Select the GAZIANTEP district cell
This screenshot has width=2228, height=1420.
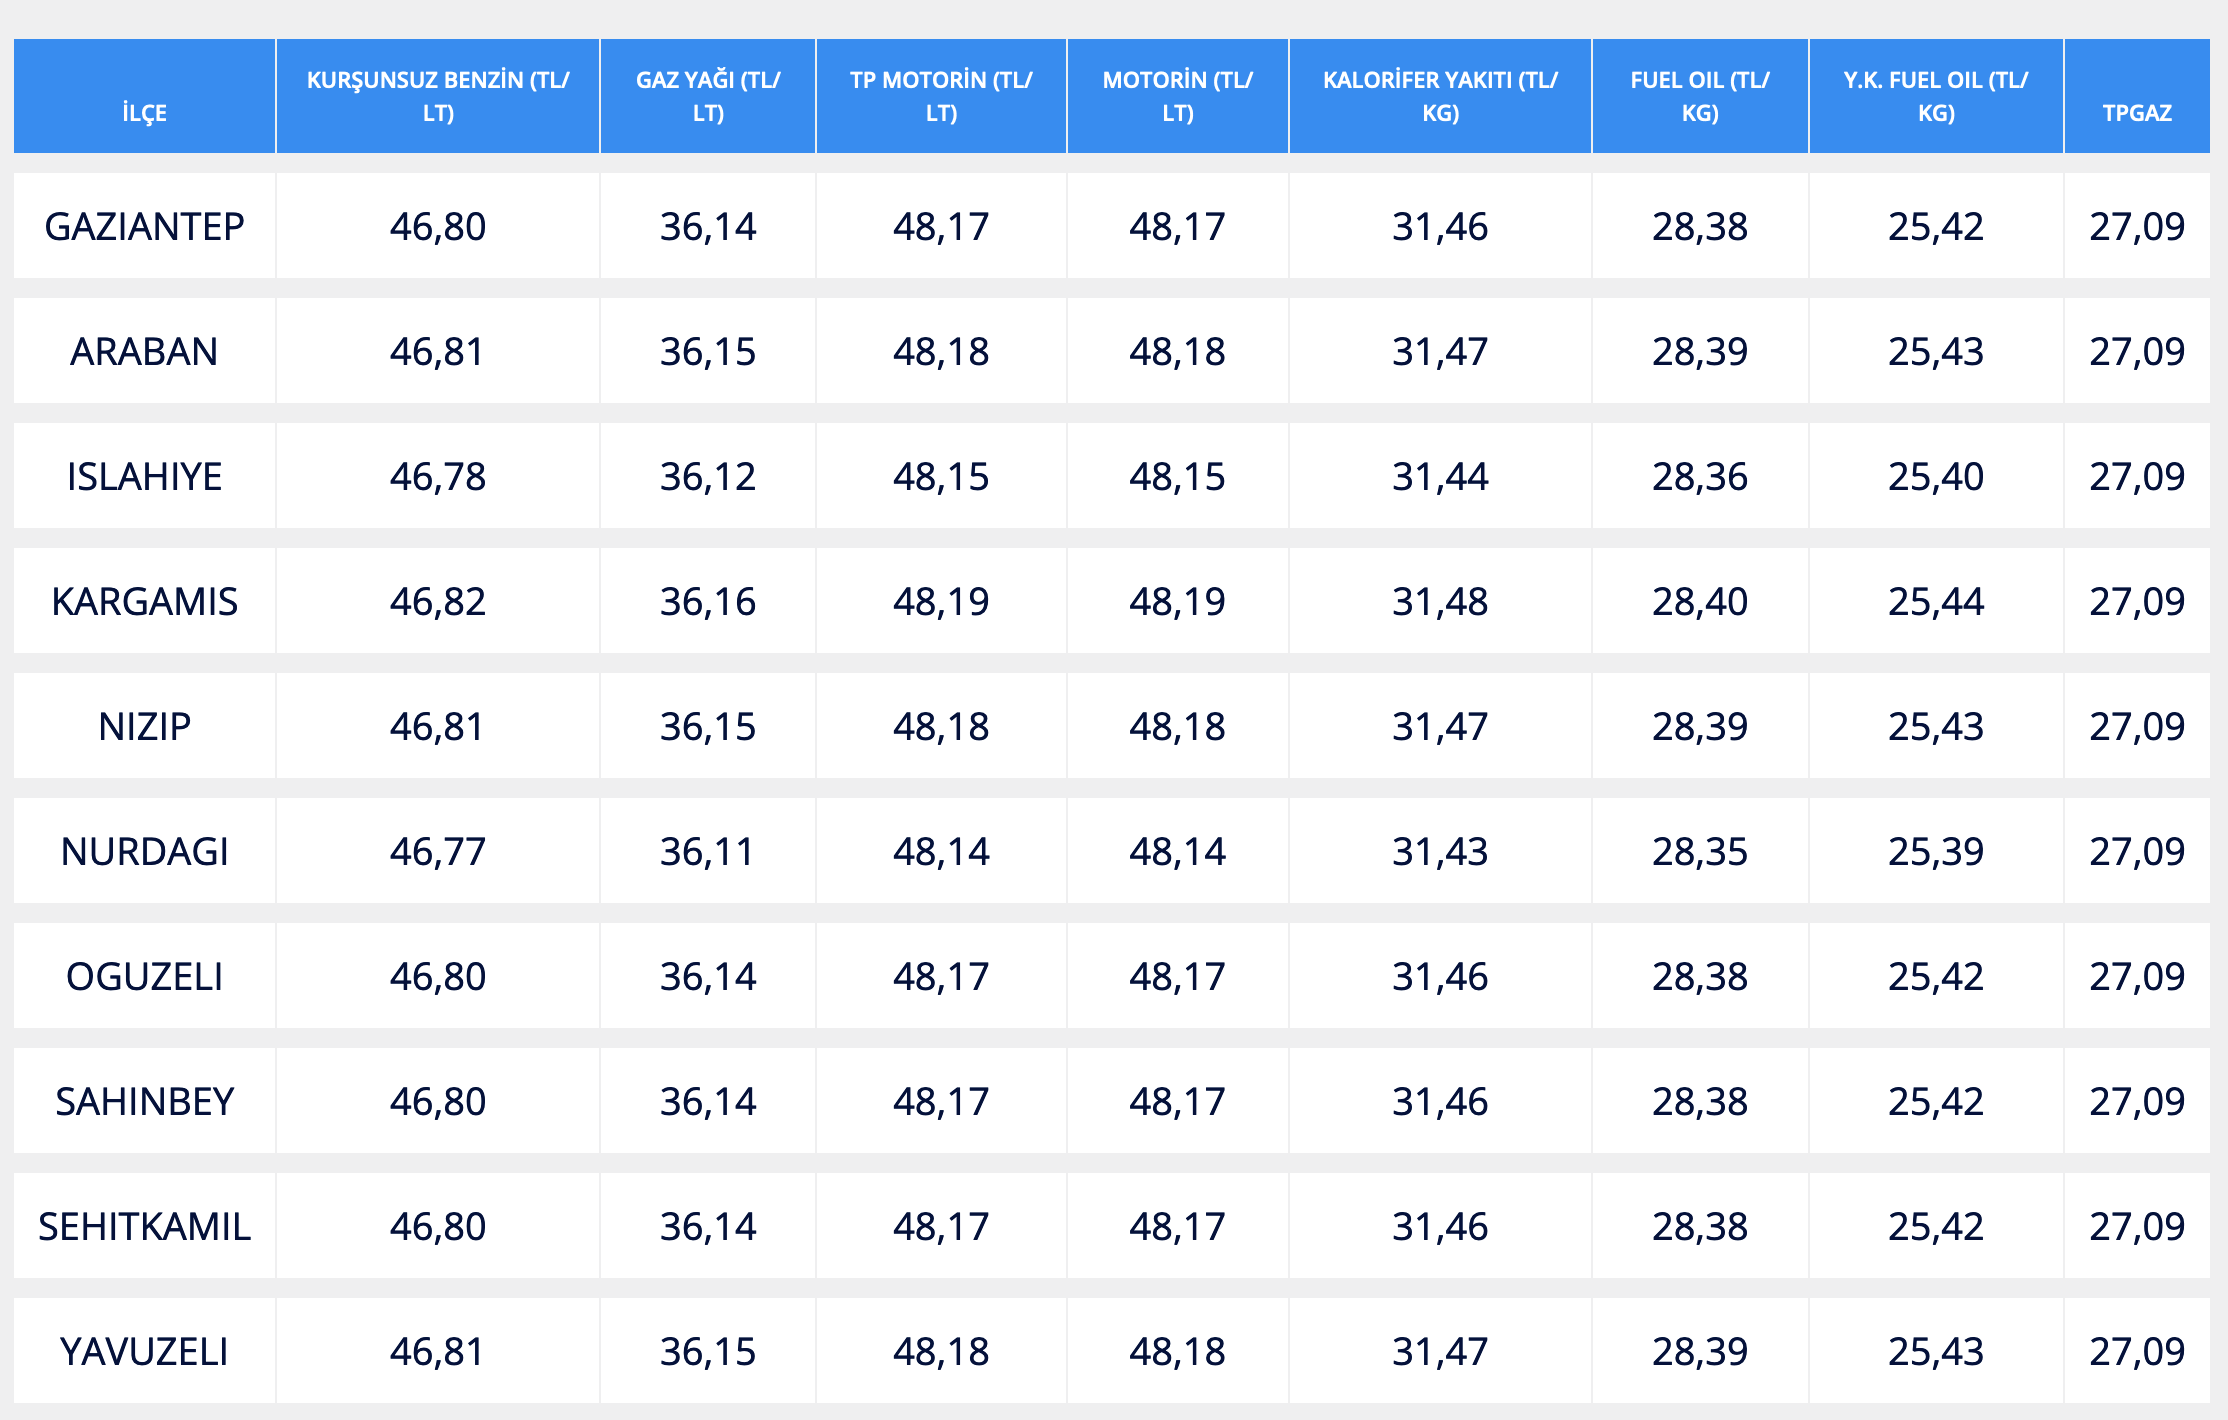pos(144,227)
